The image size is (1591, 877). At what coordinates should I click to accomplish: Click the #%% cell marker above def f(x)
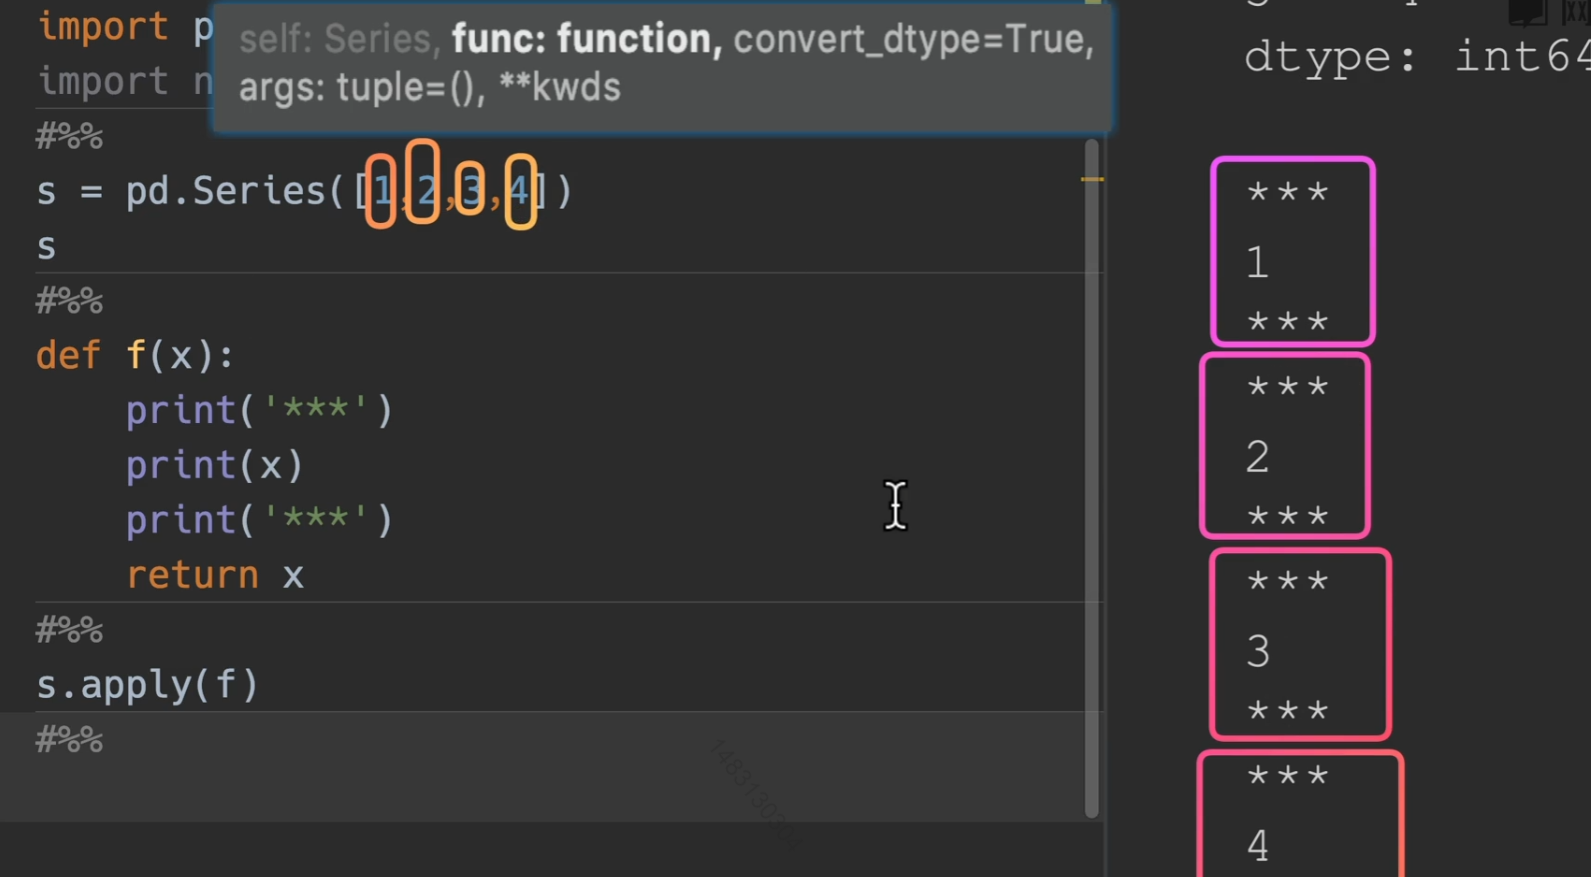[69, 300]
